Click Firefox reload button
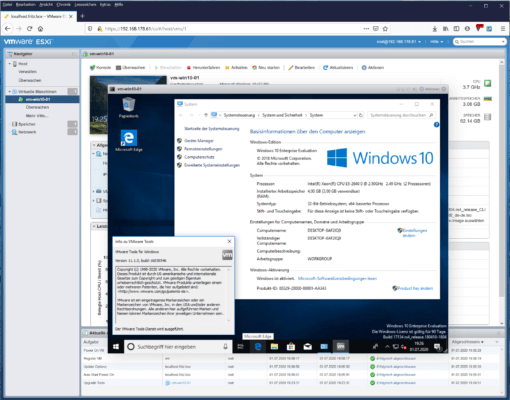The image size is (510, 400). coord(29,29)
